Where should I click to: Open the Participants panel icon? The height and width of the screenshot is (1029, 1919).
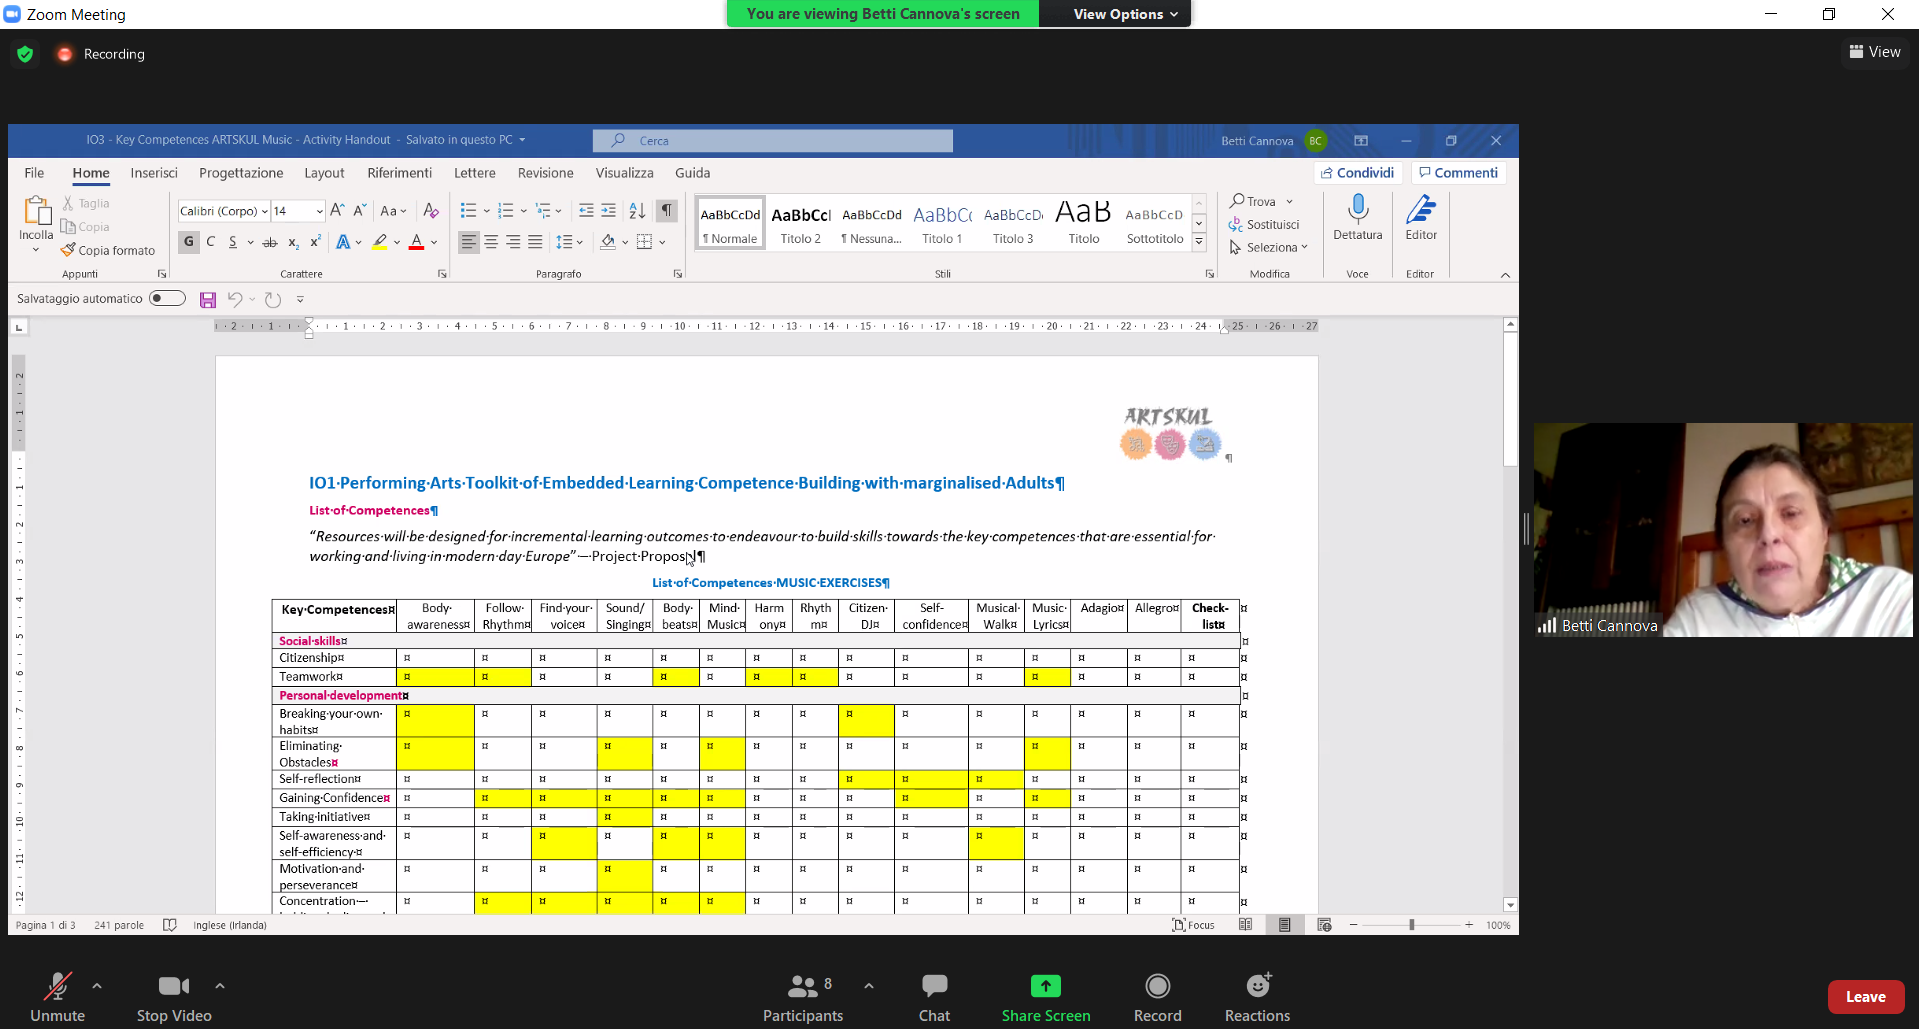pyautogui.click(x=802, y=987)
